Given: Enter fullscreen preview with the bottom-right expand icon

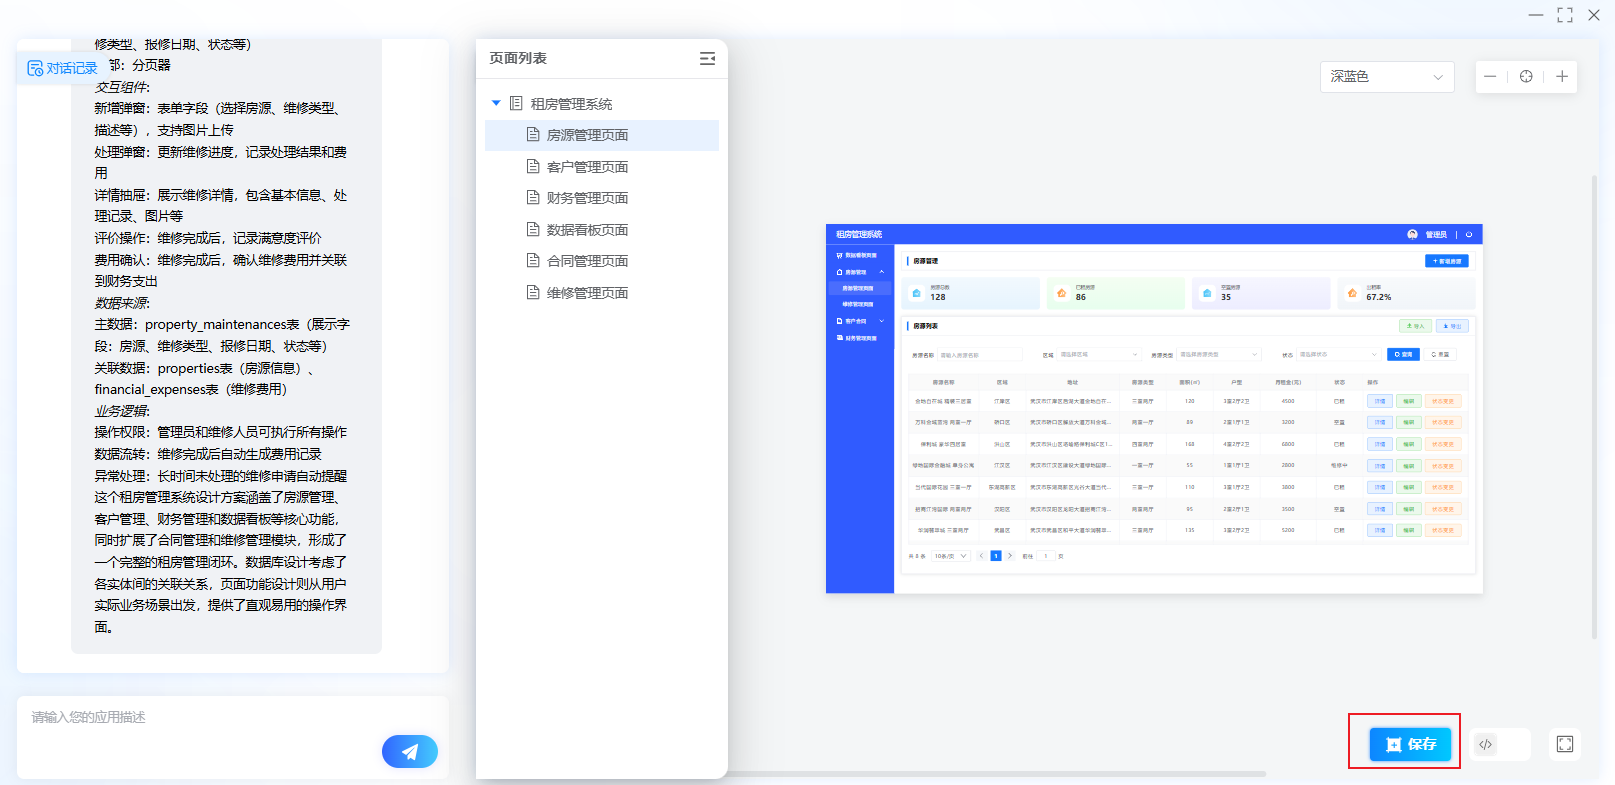Looking at the screenshot, I should coord(1565,744).
